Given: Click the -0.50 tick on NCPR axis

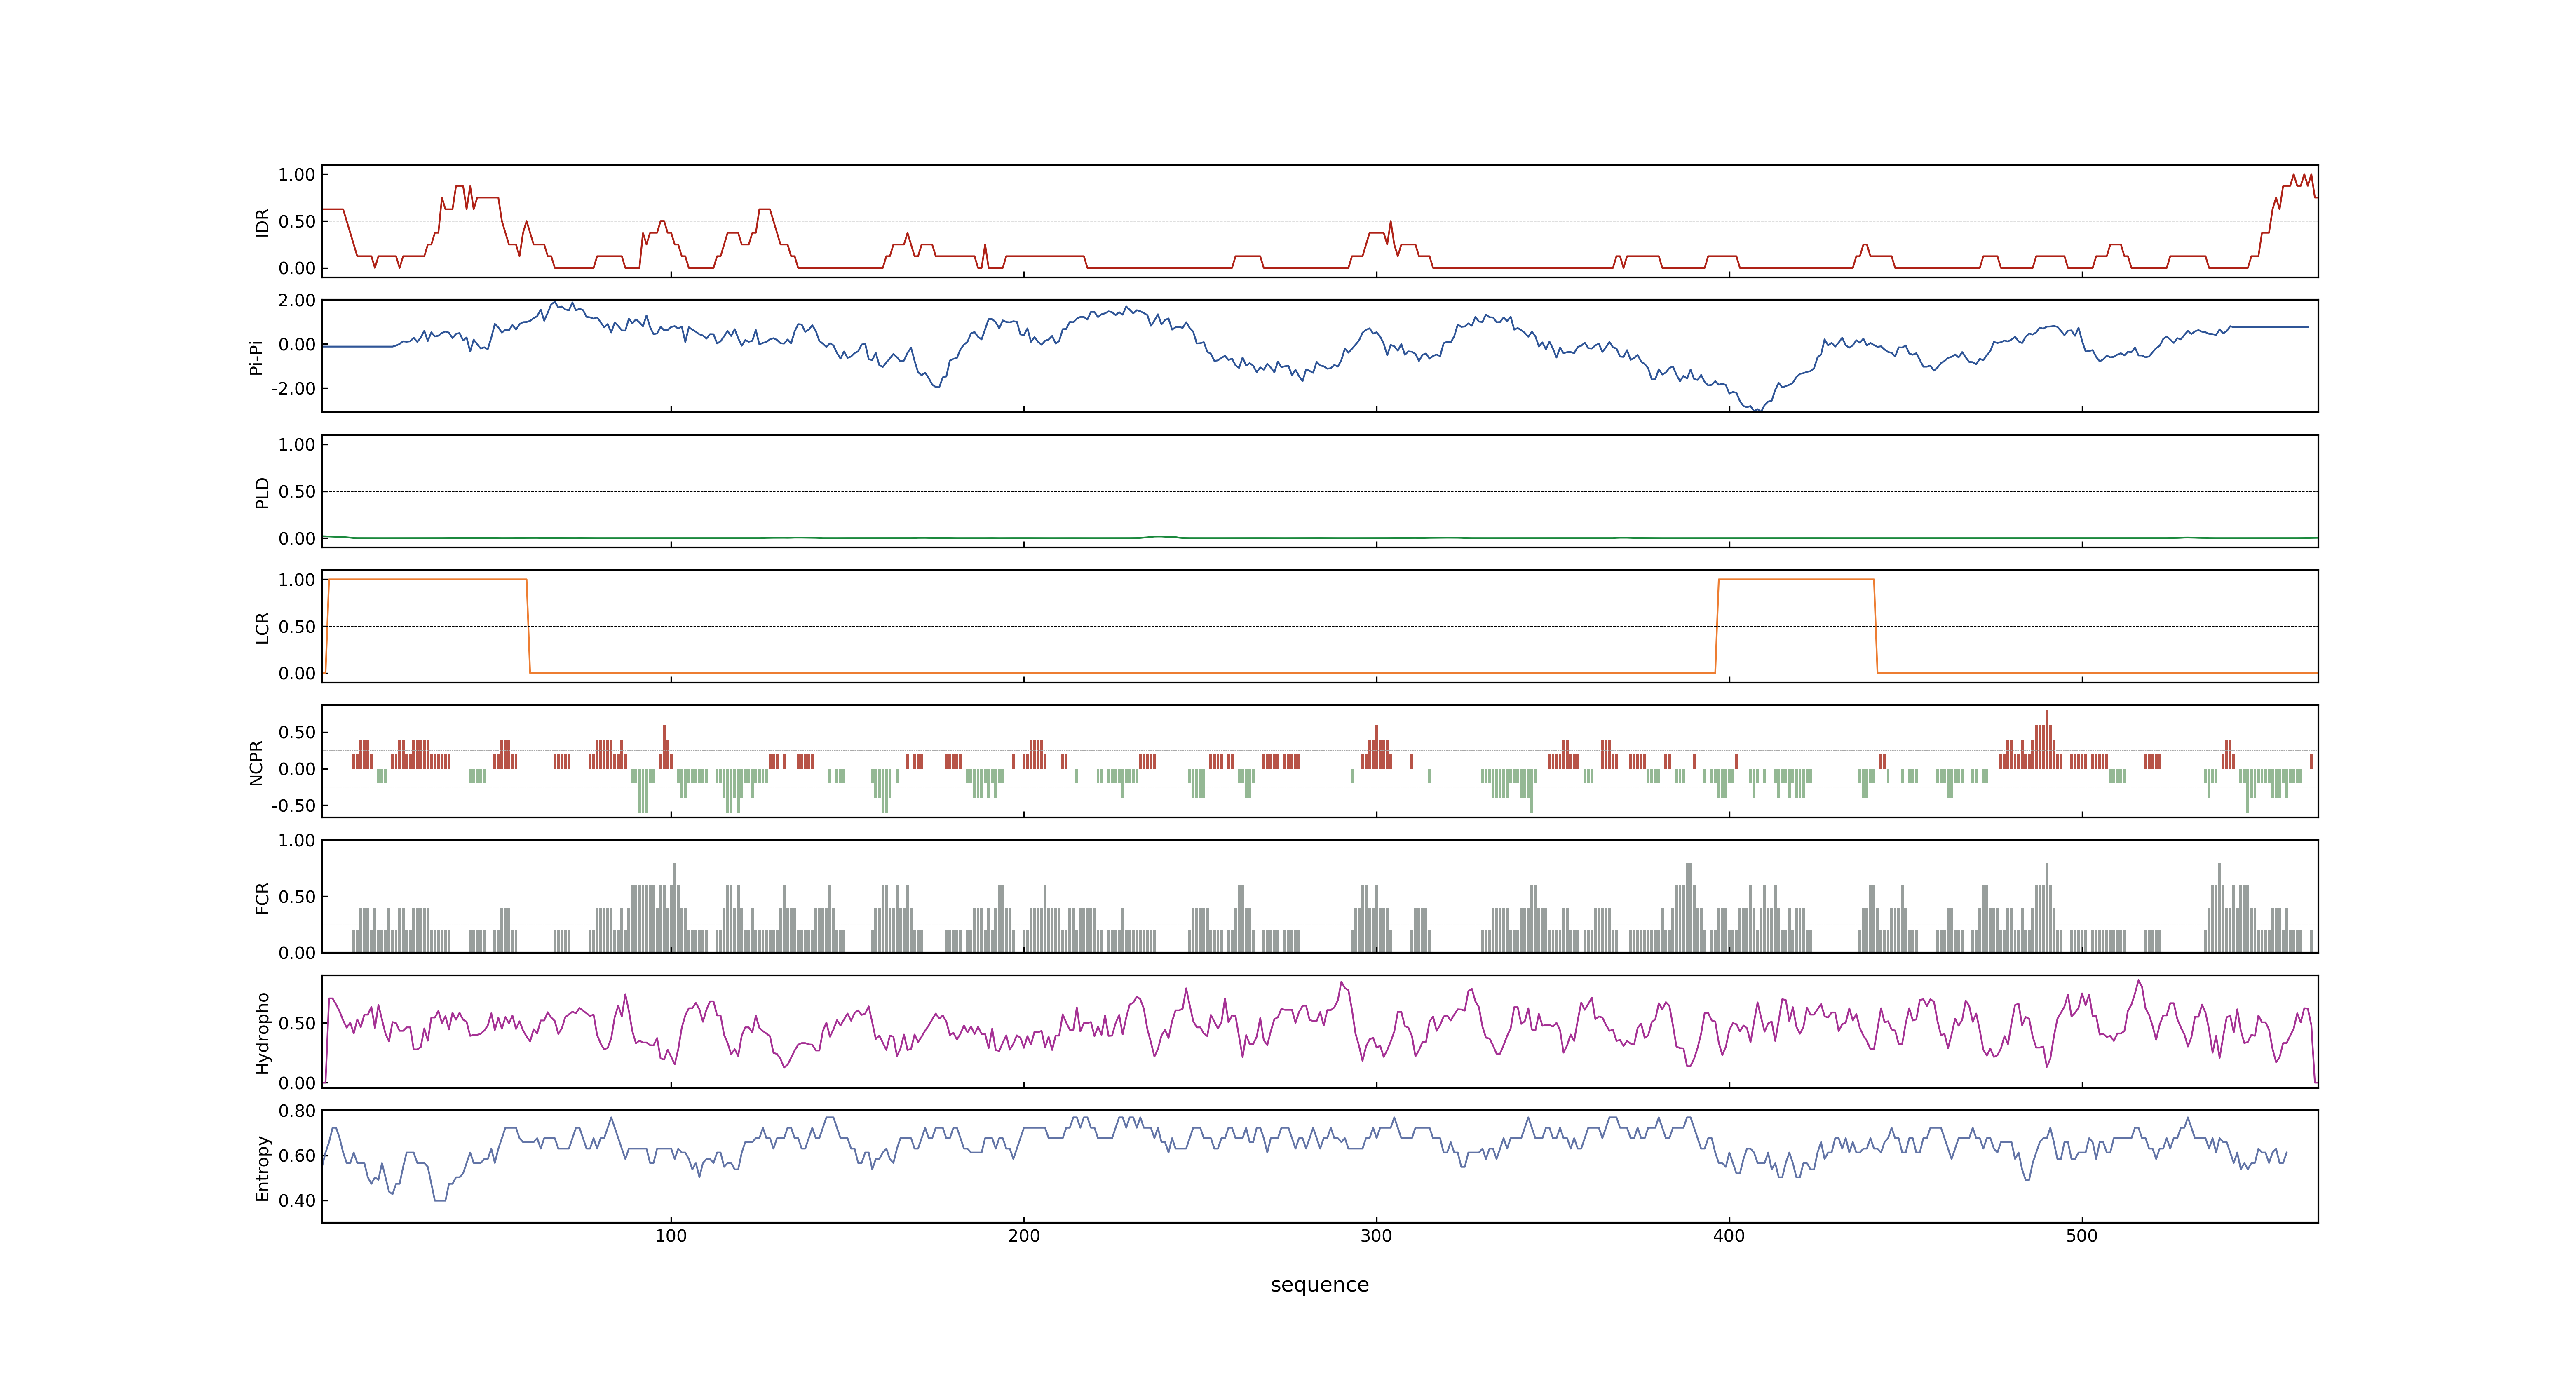Looking at the screenshot, I should click(293, 805).
